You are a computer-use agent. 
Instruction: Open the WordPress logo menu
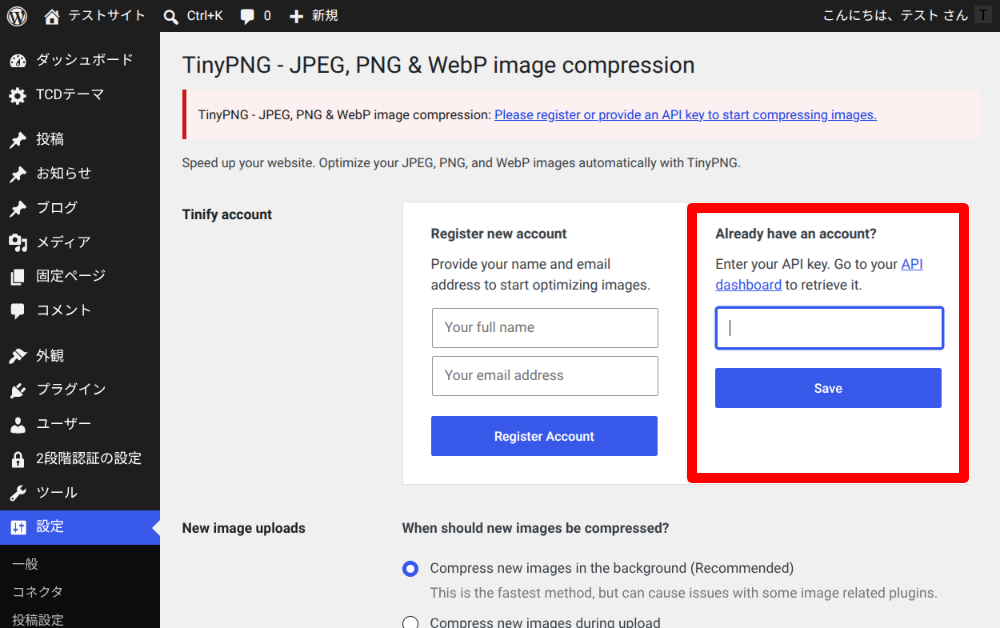(x=17, y=16)
